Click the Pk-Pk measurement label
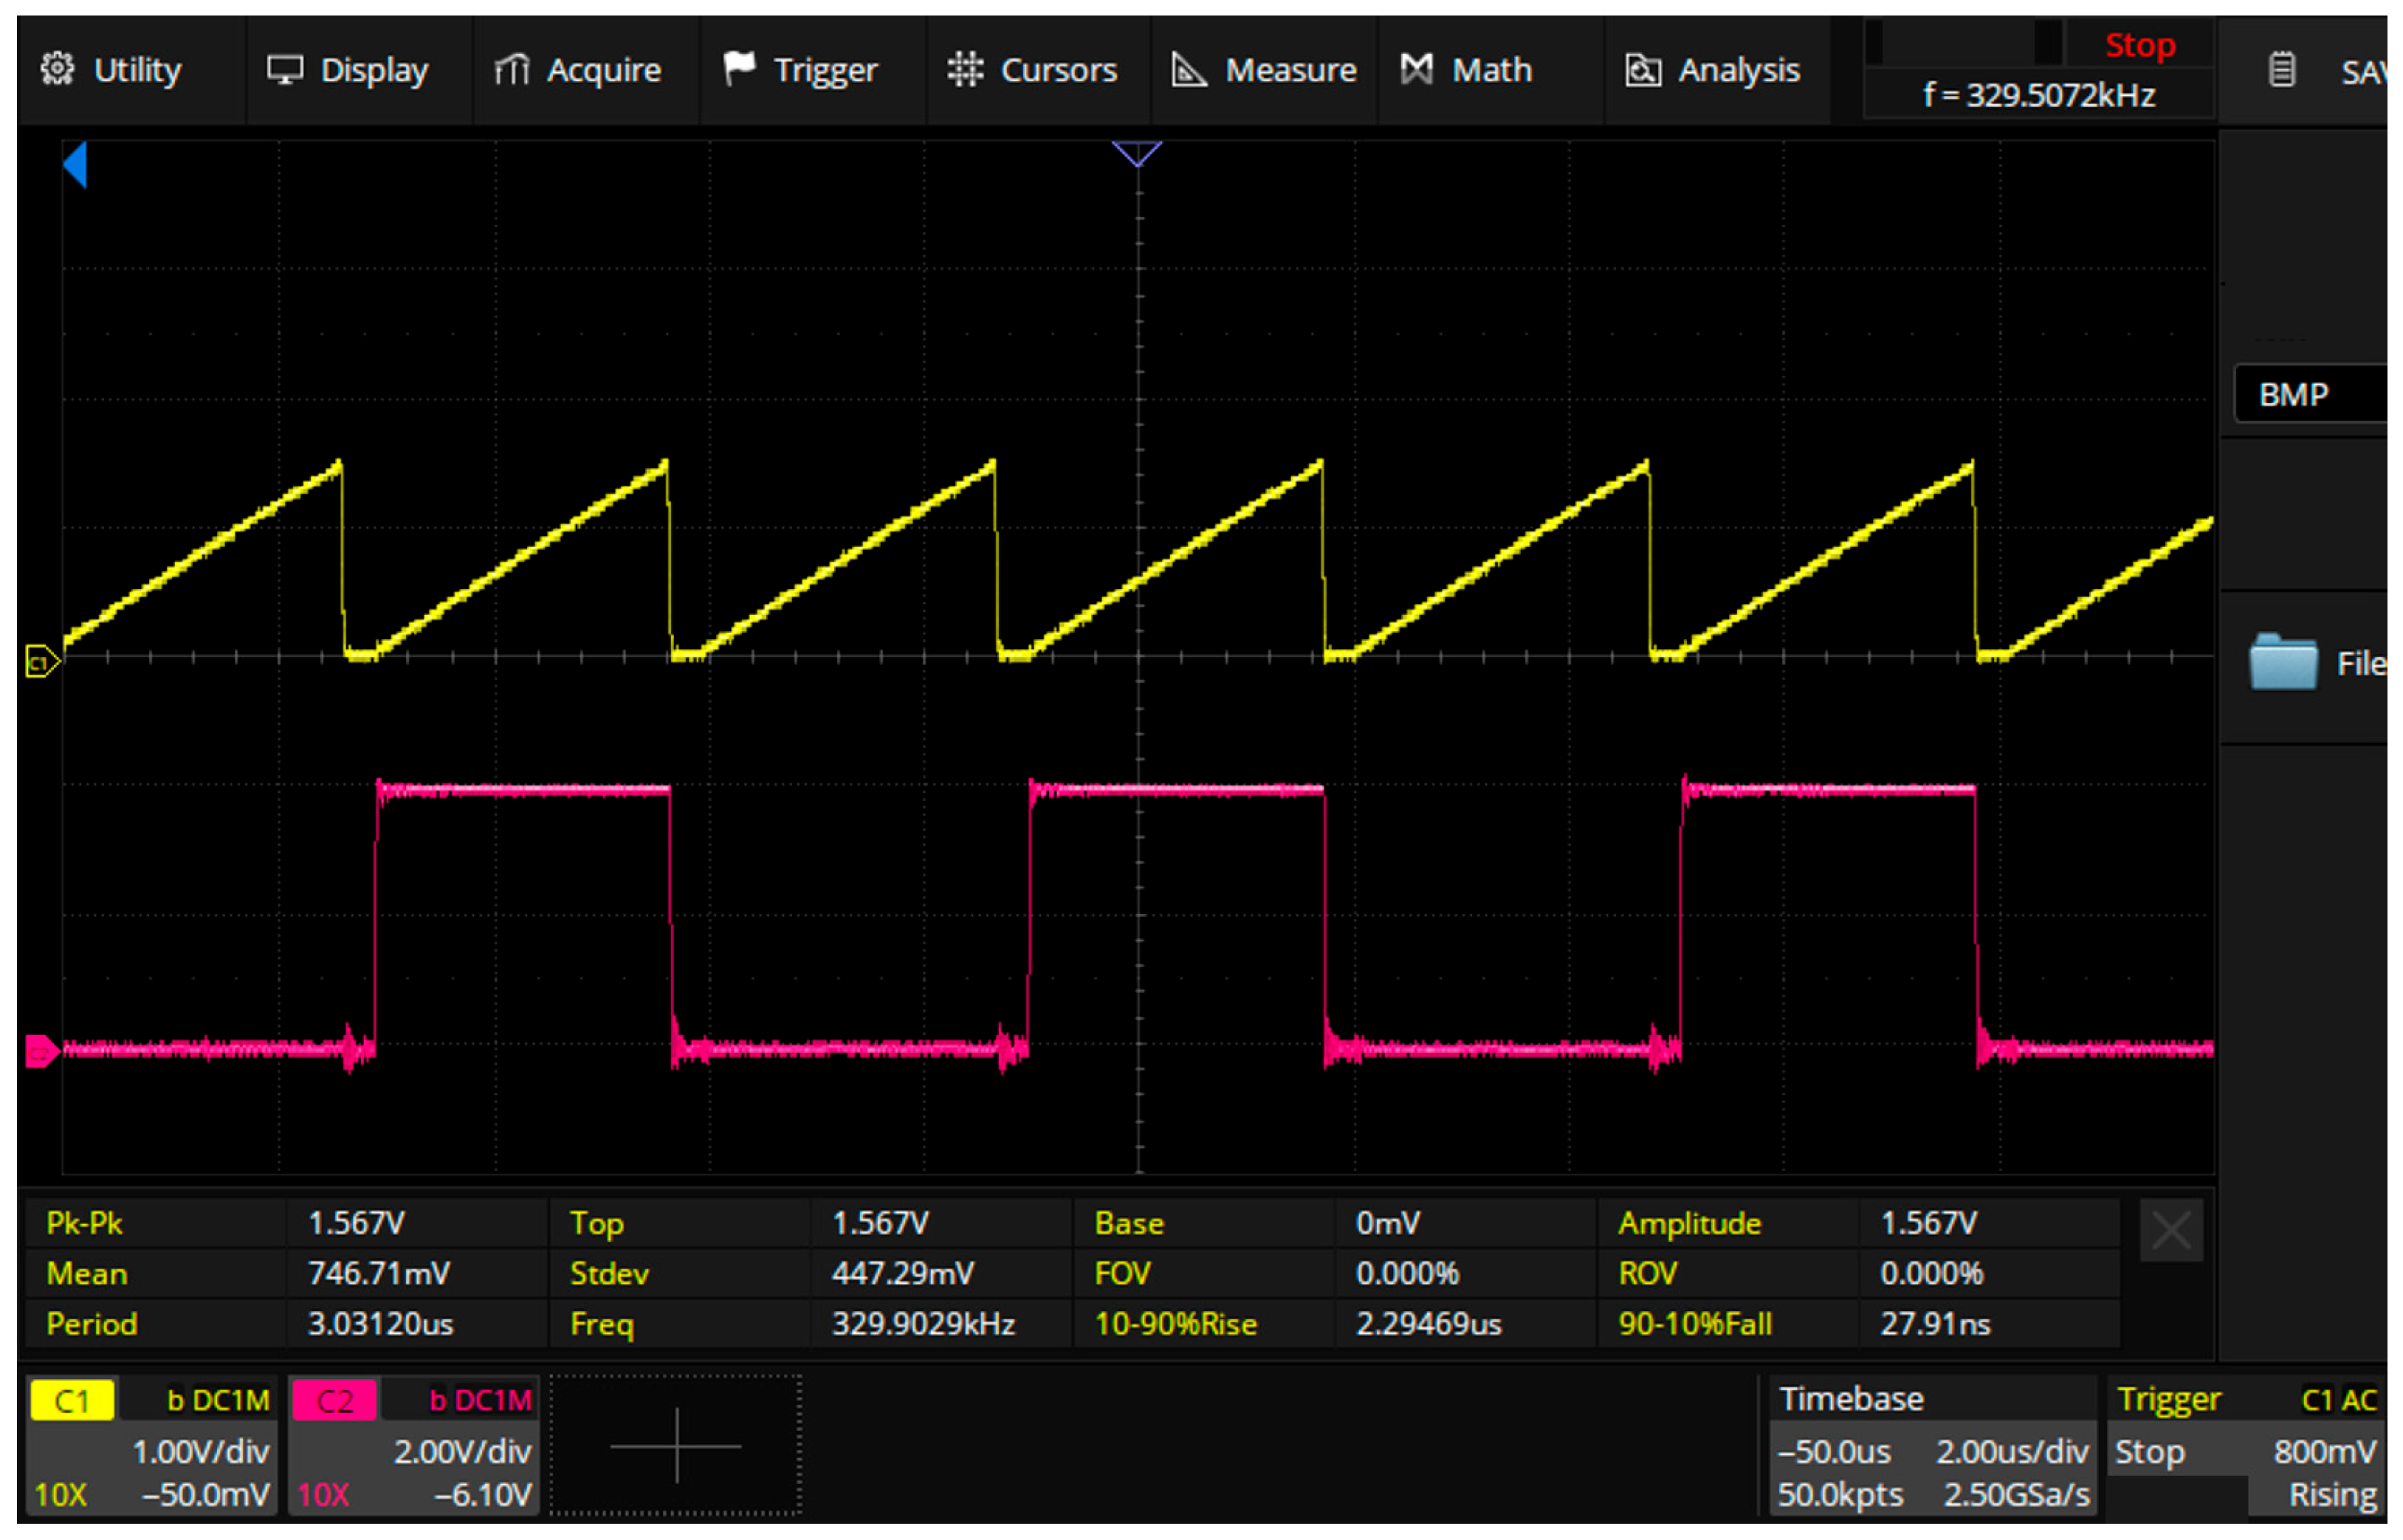This screenshot has width=2403, height=1540. [x=84, y=1223]
